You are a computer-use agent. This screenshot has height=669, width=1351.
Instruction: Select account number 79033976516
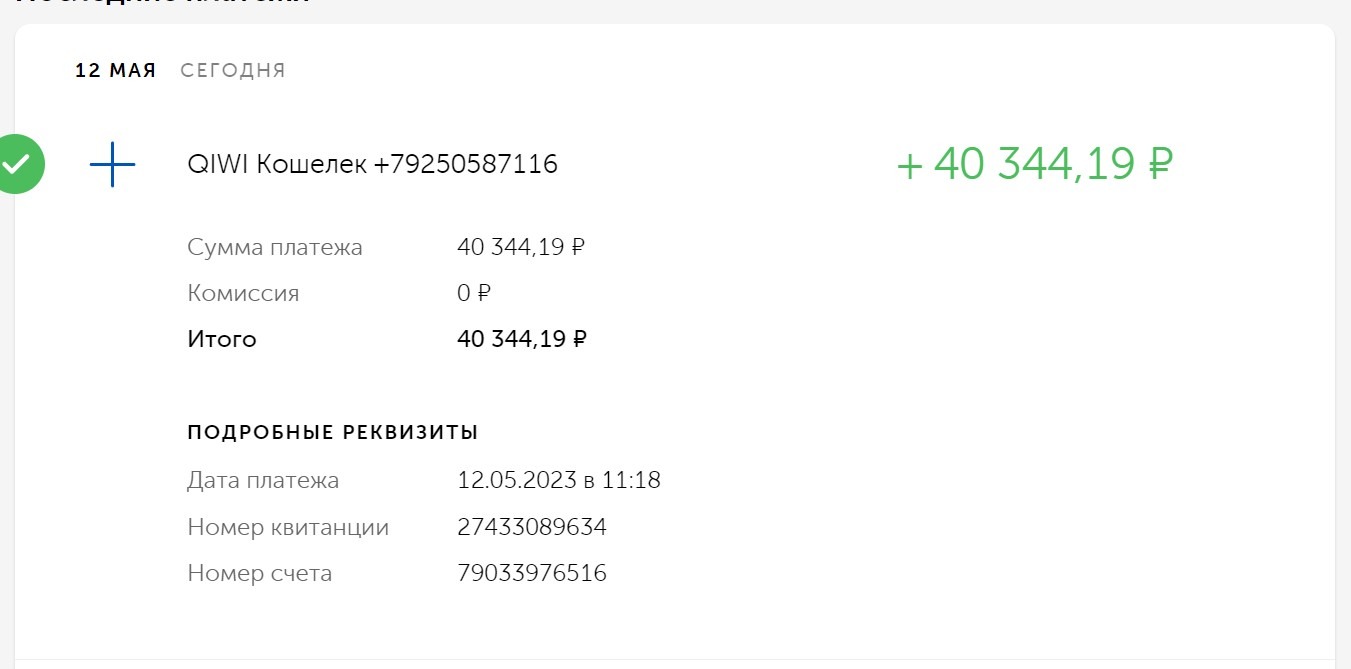coord(532,573)
